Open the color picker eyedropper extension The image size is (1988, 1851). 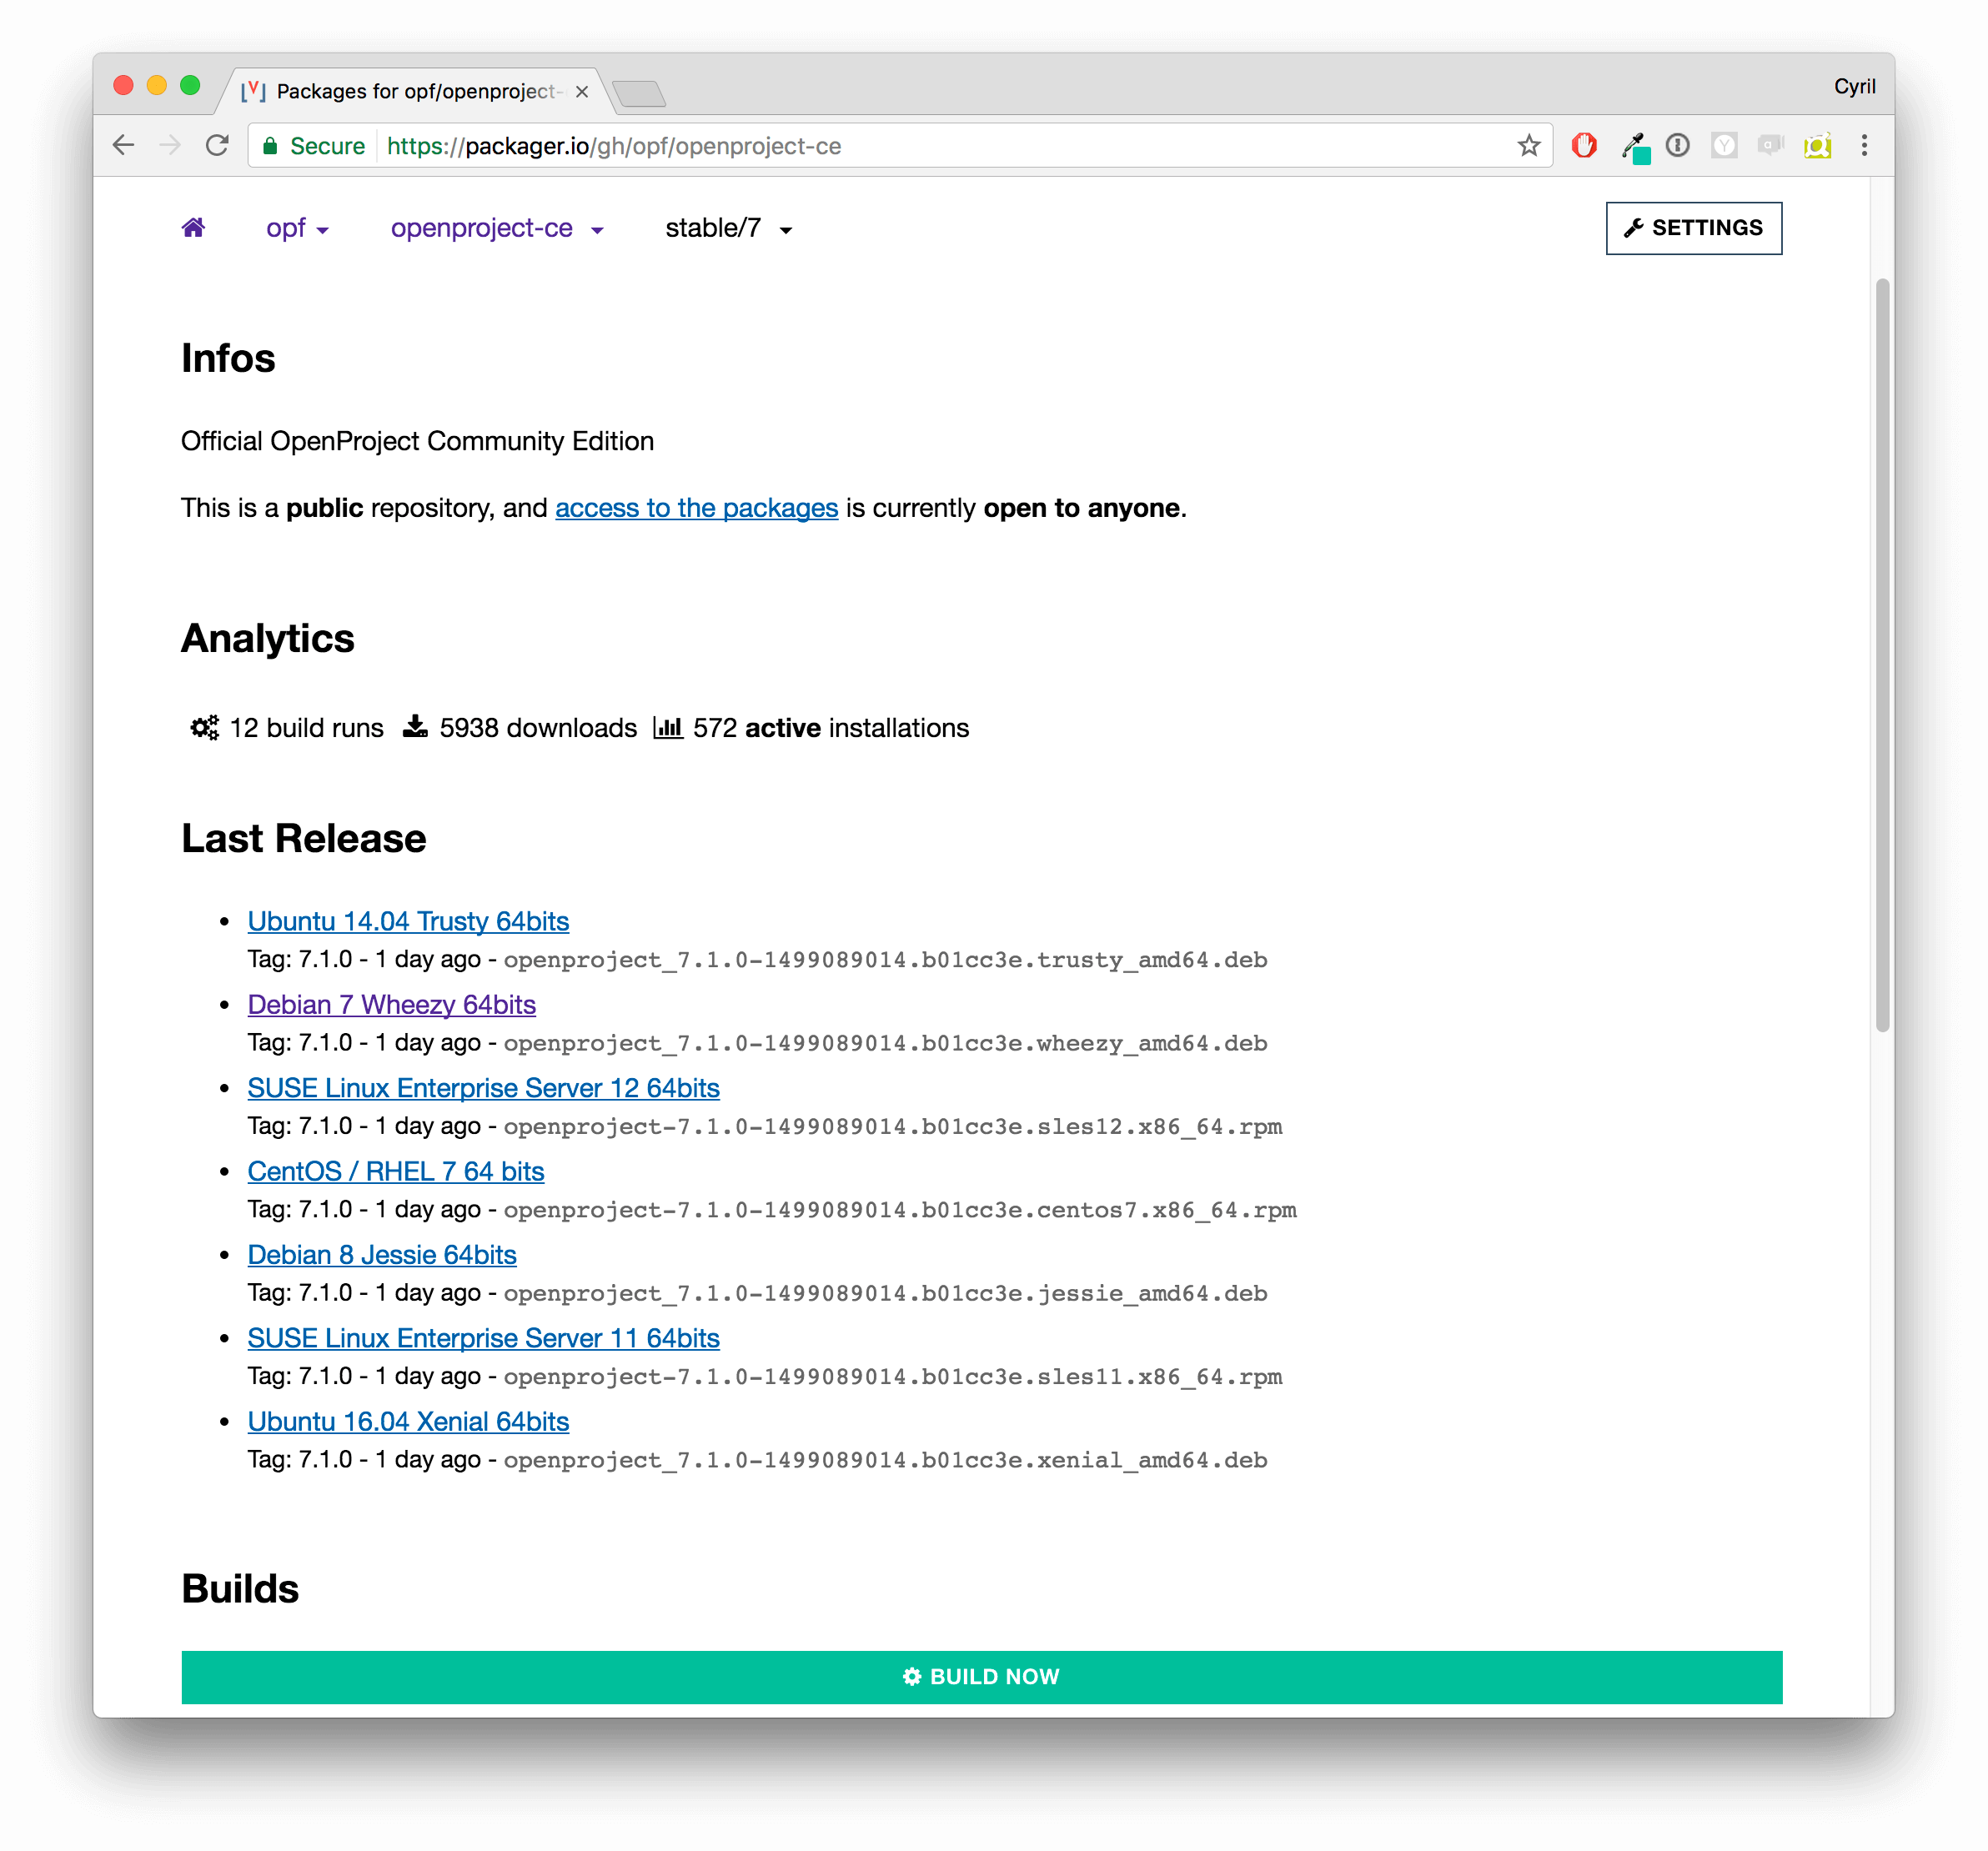[x=1635, y=148]
